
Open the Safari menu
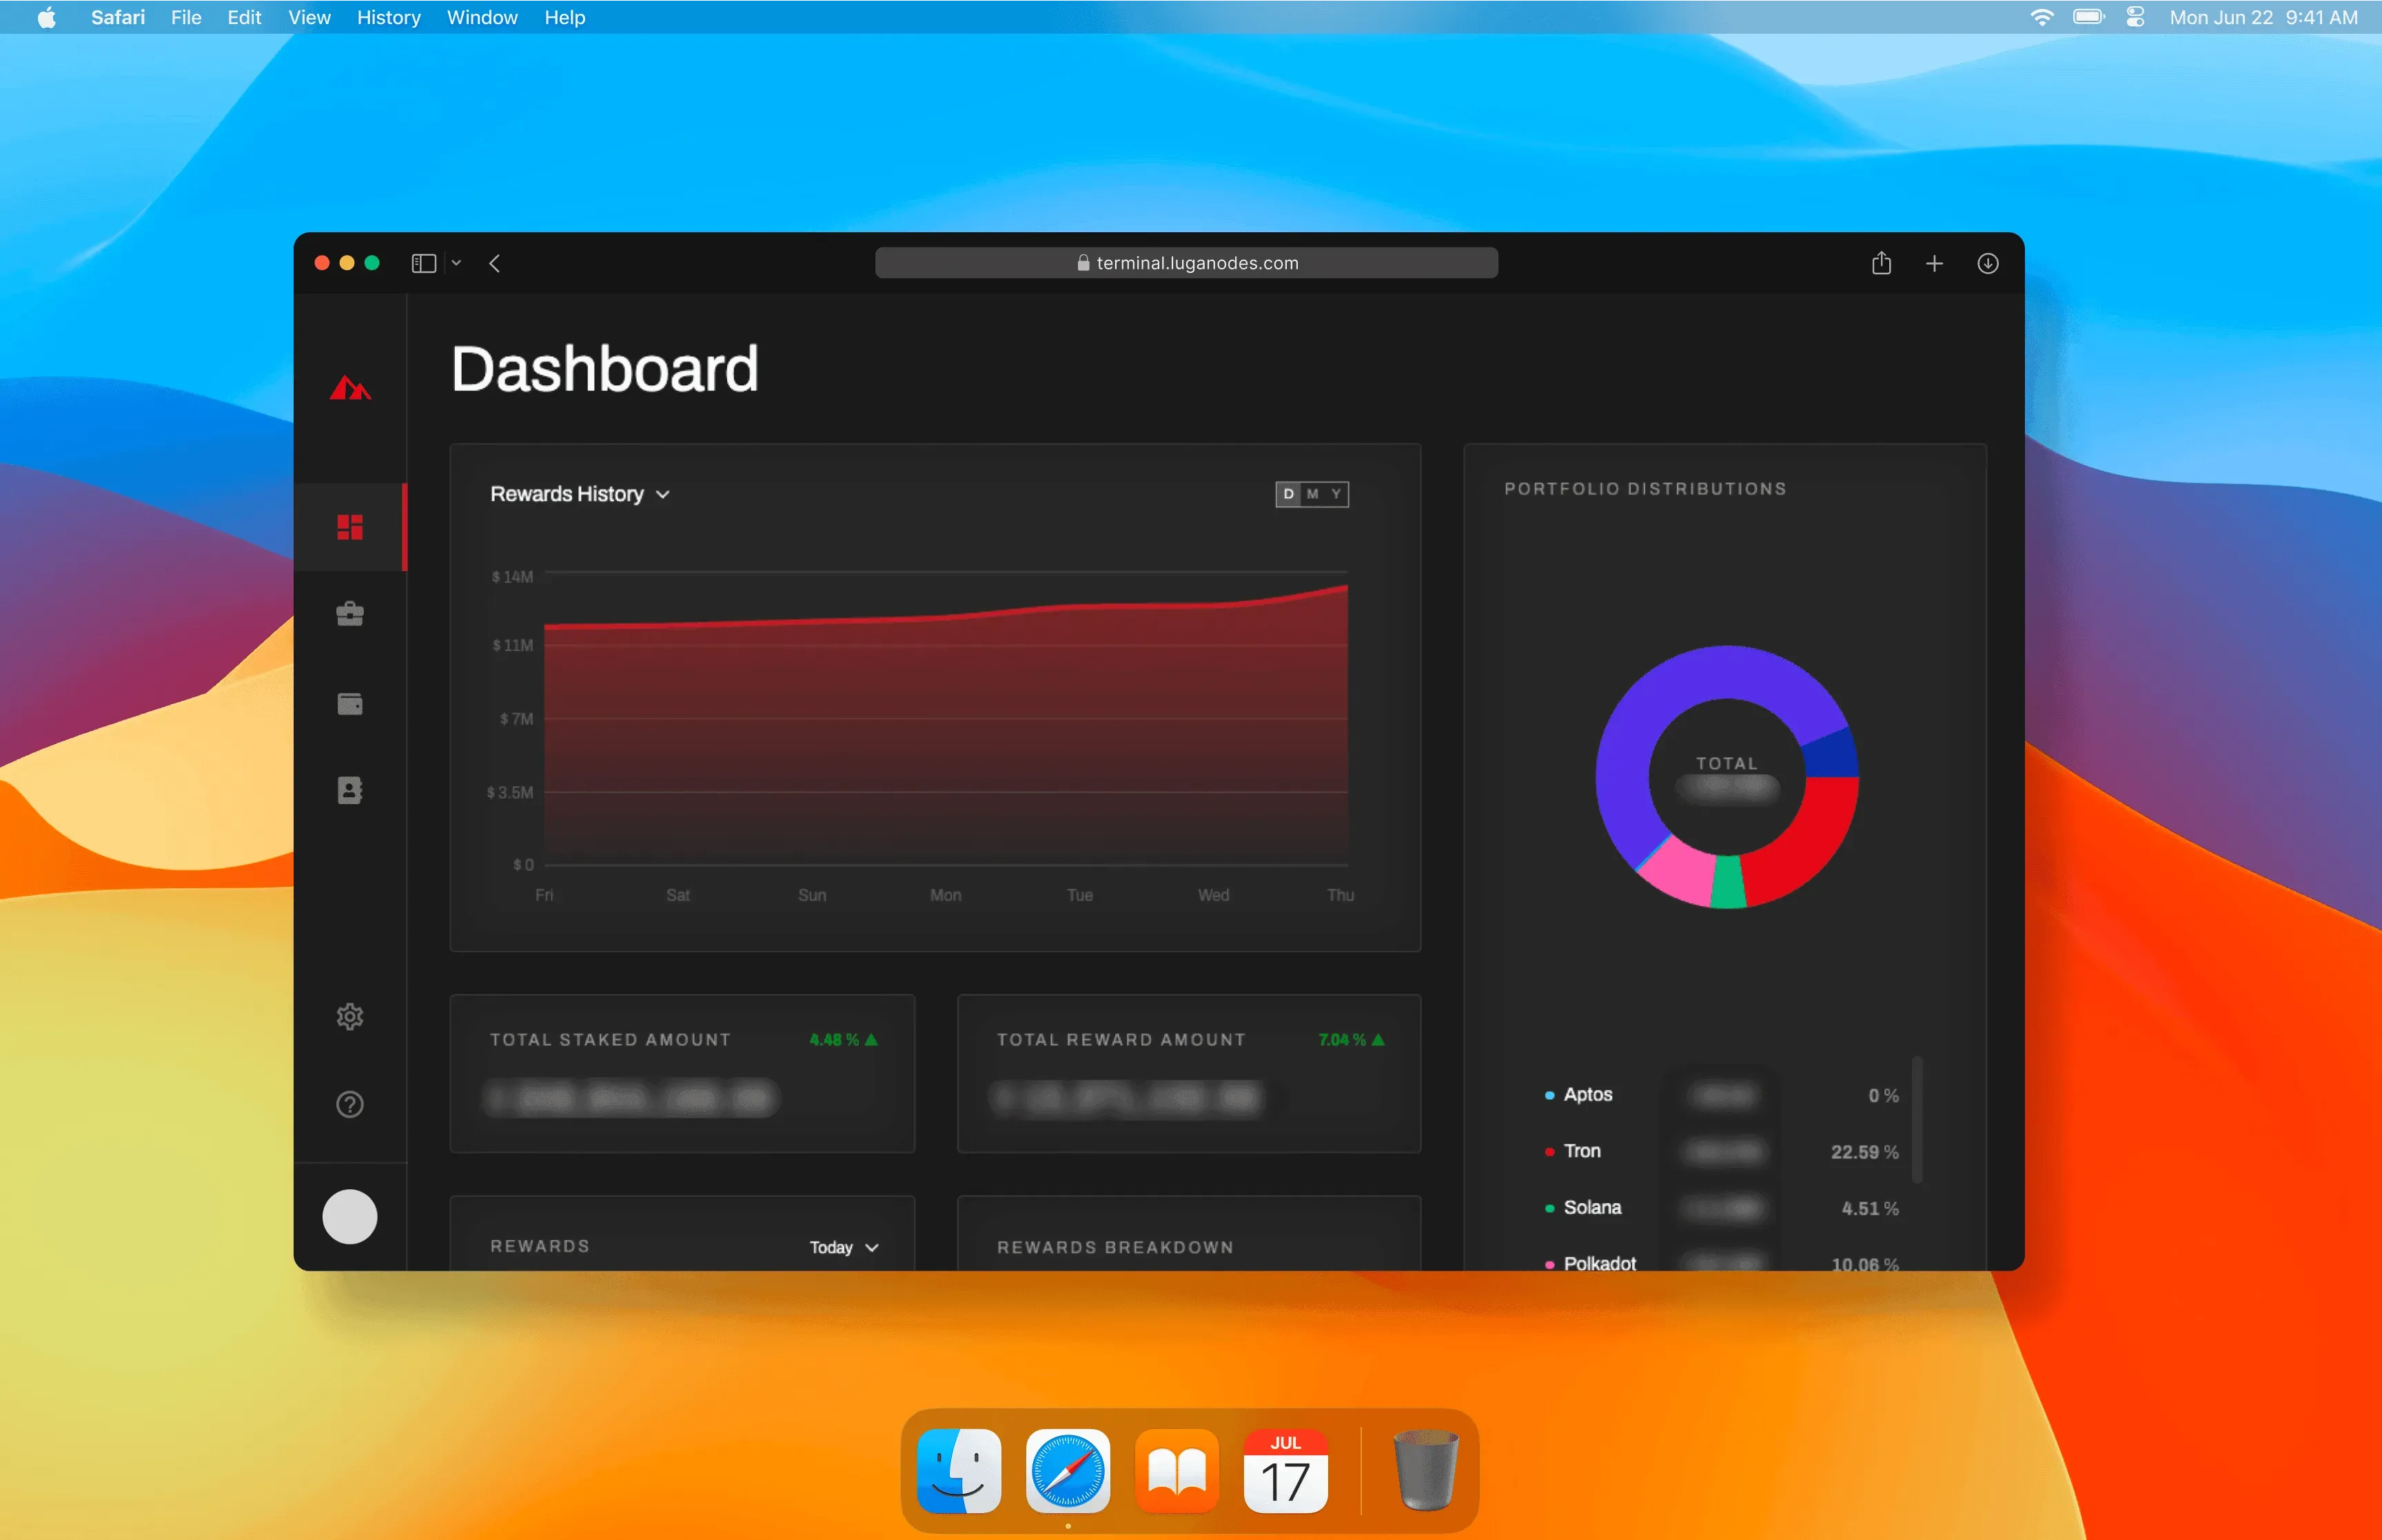click(x=118, y=17)
